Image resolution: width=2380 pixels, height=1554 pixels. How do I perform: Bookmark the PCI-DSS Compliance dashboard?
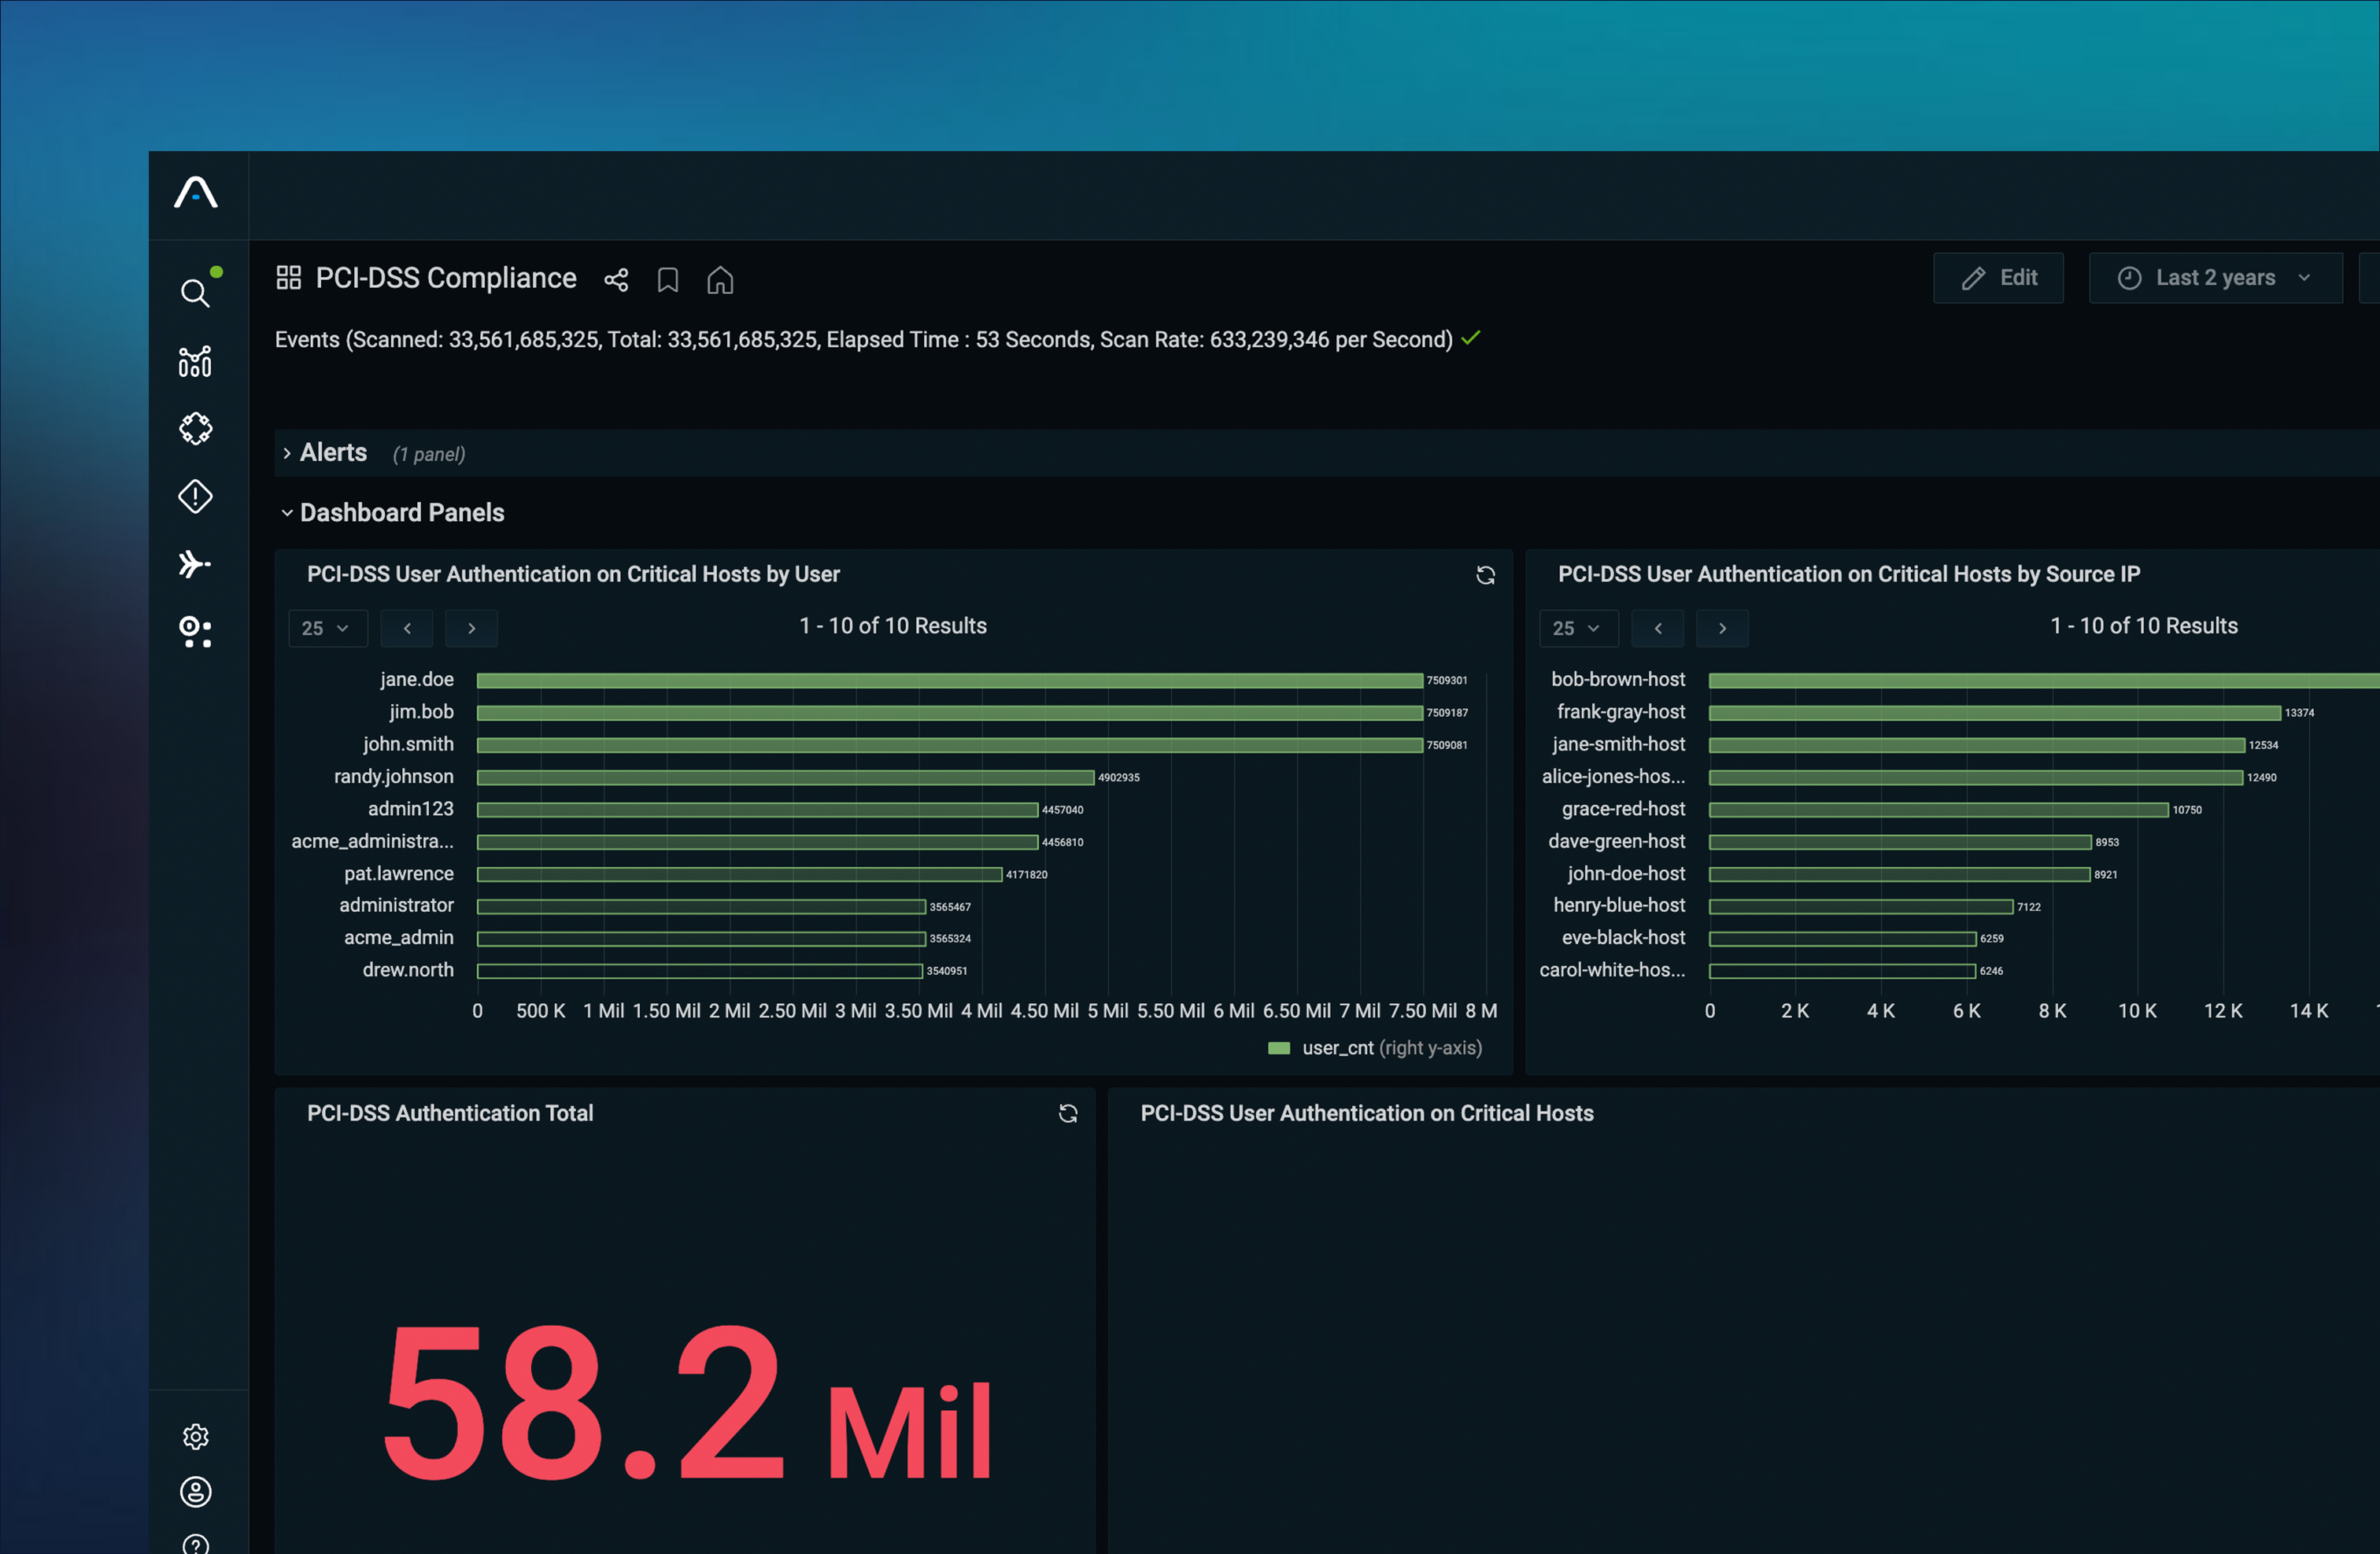tap(668, 280)
